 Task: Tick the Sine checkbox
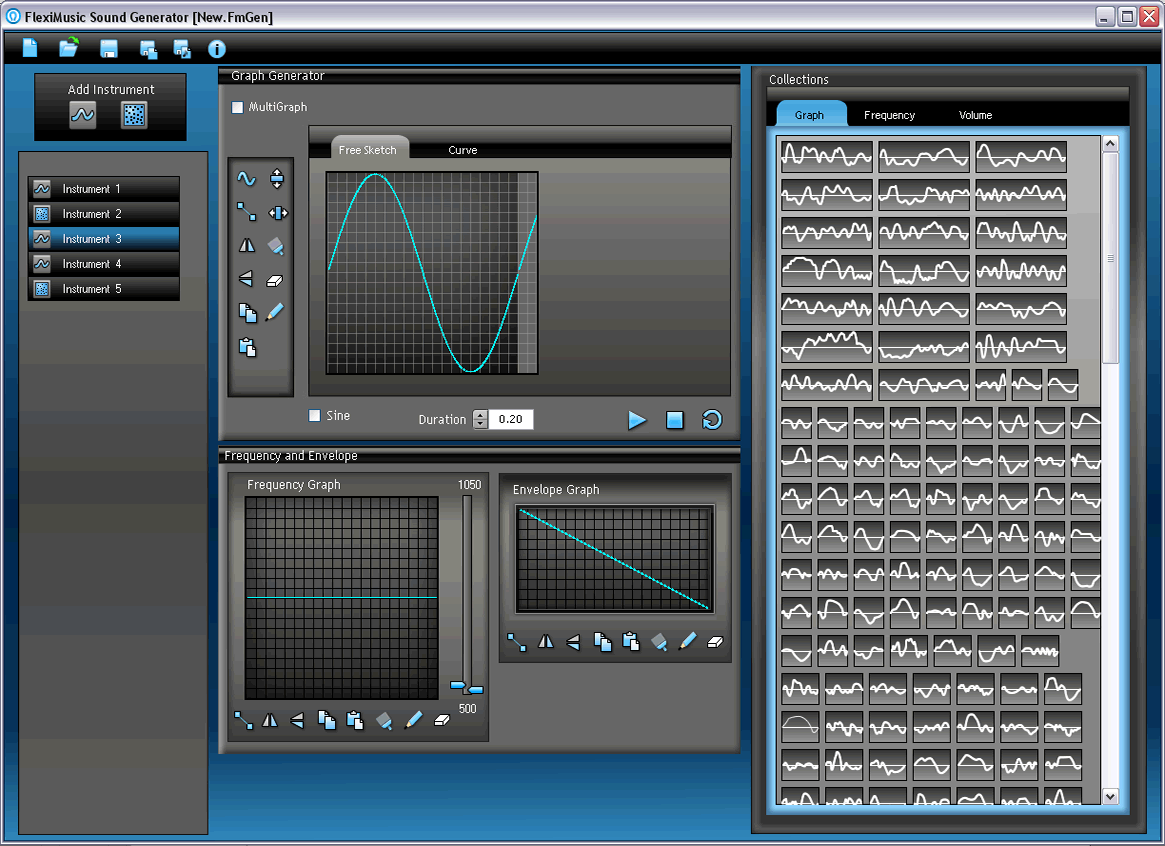tap(315, 416)
